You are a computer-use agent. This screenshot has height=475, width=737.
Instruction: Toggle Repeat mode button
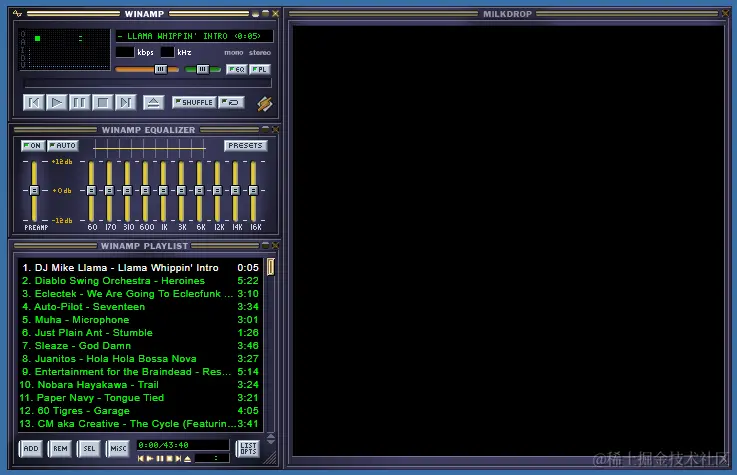click(231, 102)
